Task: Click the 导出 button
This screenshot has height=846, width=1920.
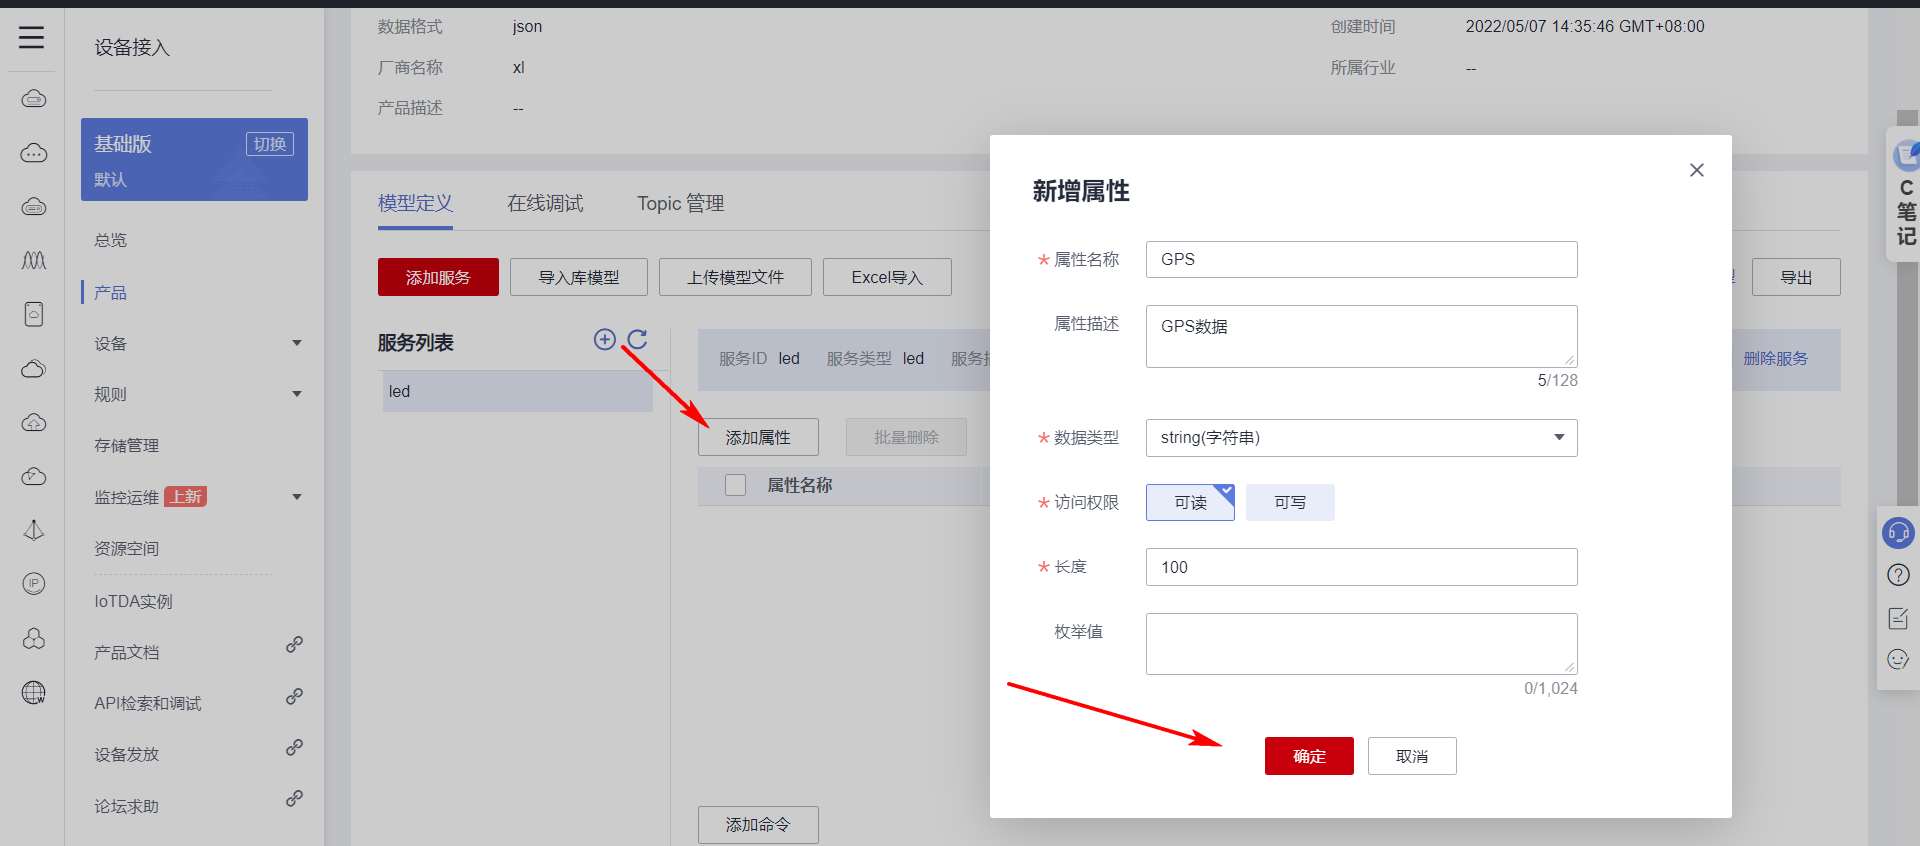Action: pos(1796,277)
